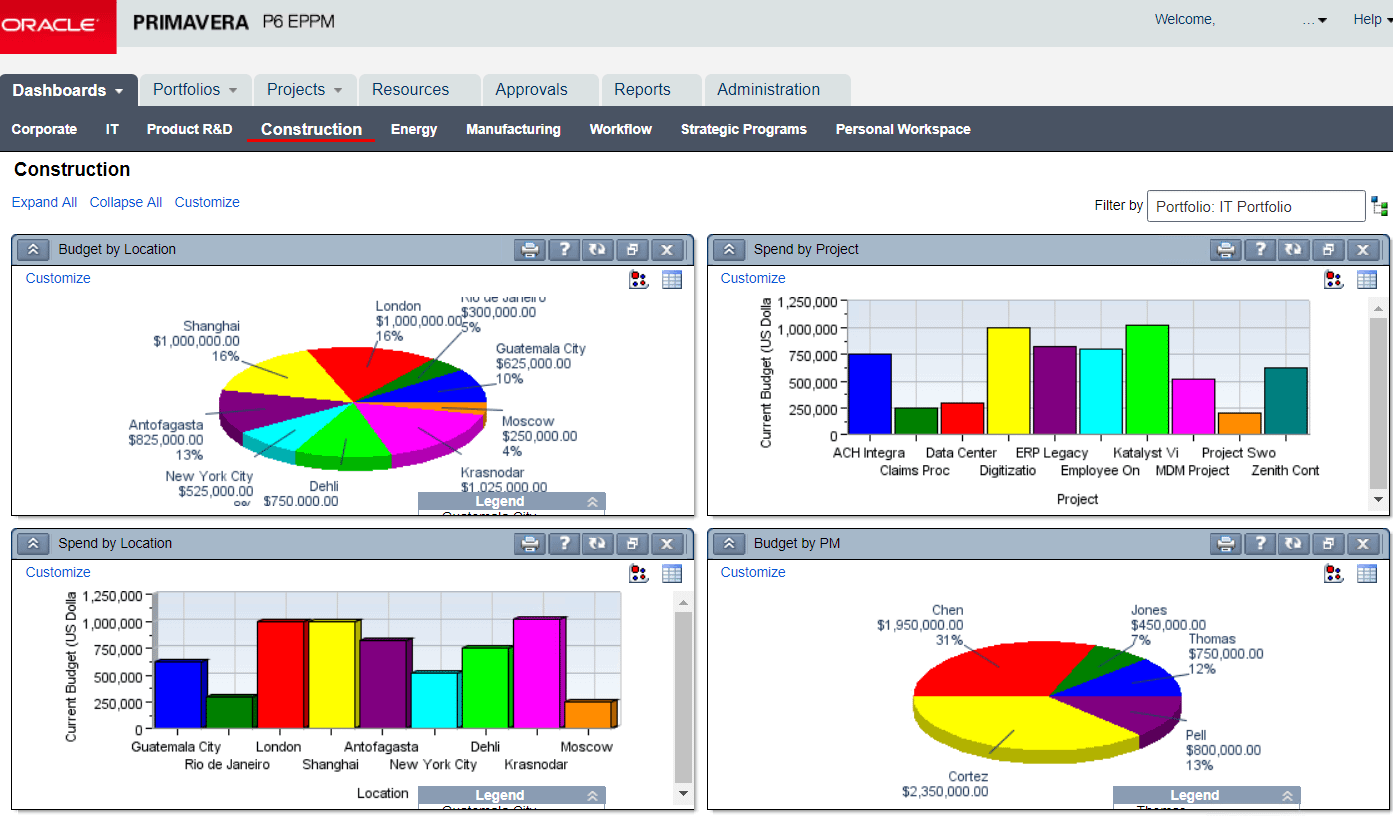Customize the Spend by Location portlet
Image resolution: width=1393 pixels, height=818 pixels.
pyautogui.click(x=57, y=571)
